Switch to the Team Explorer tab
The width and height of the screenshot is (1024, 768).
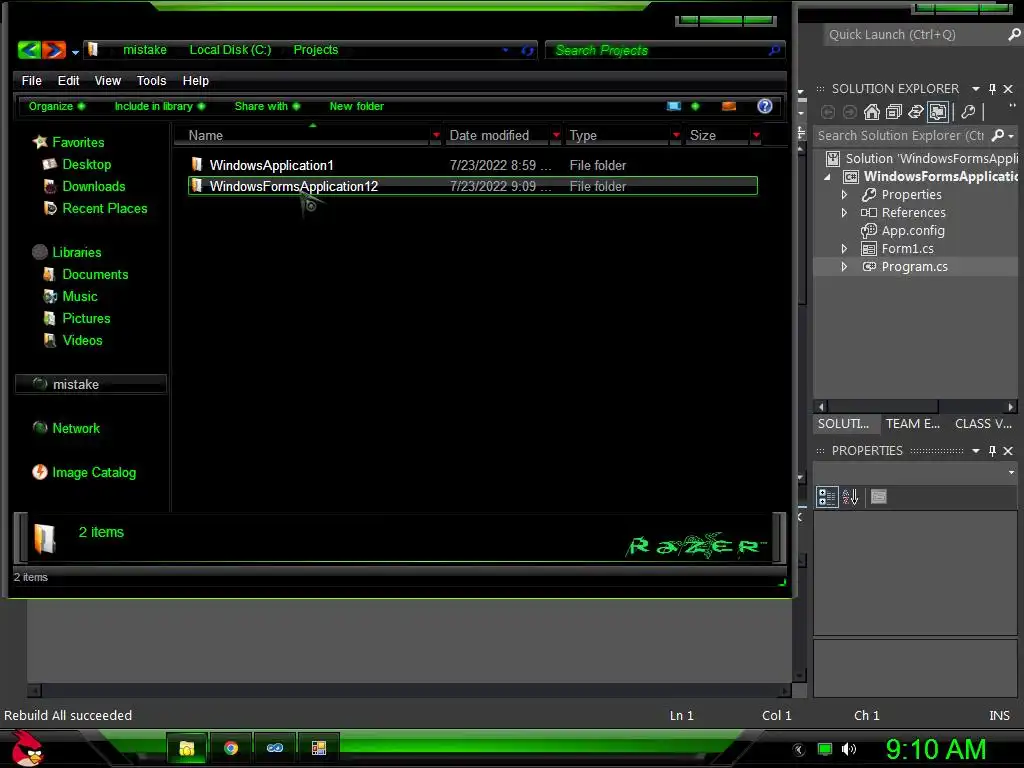(x=912, y=424)
